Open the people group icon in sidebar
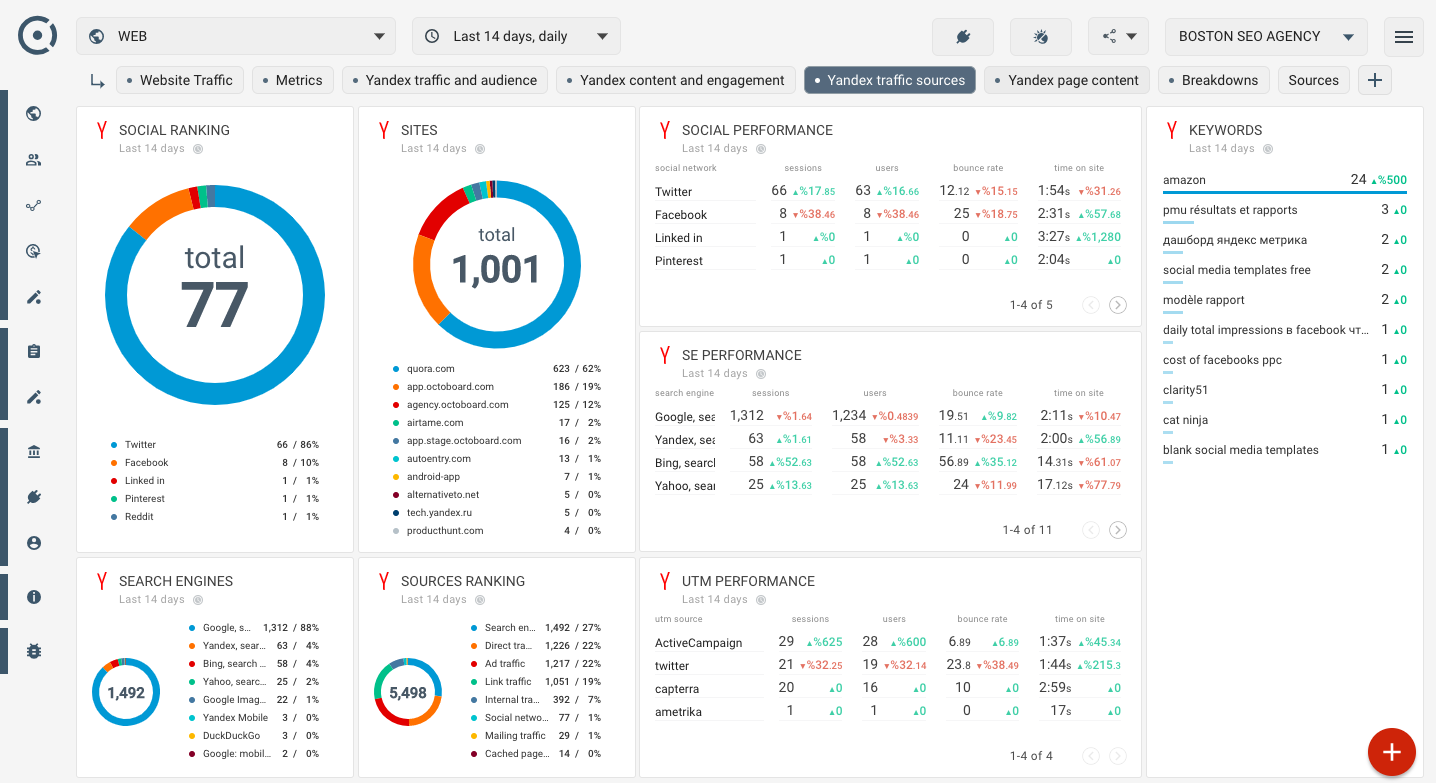Viewport: 1436px width, 783px height. (x=34, y=160)
